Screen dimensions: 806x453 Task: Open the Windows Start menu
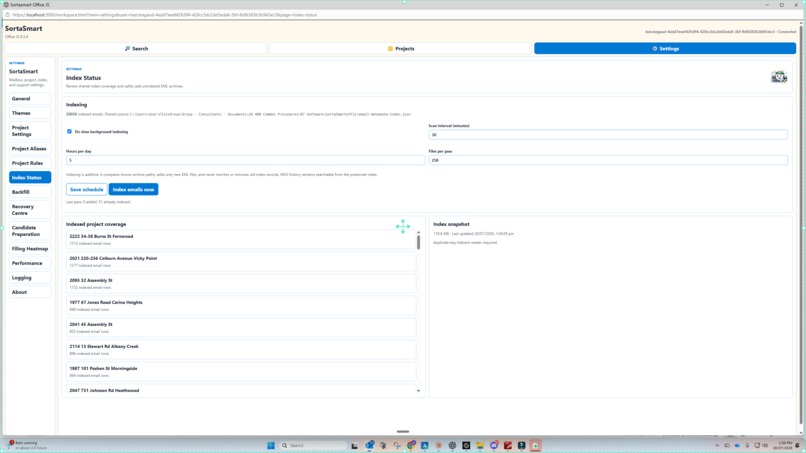pyautogui.click(x=271, y=446)
